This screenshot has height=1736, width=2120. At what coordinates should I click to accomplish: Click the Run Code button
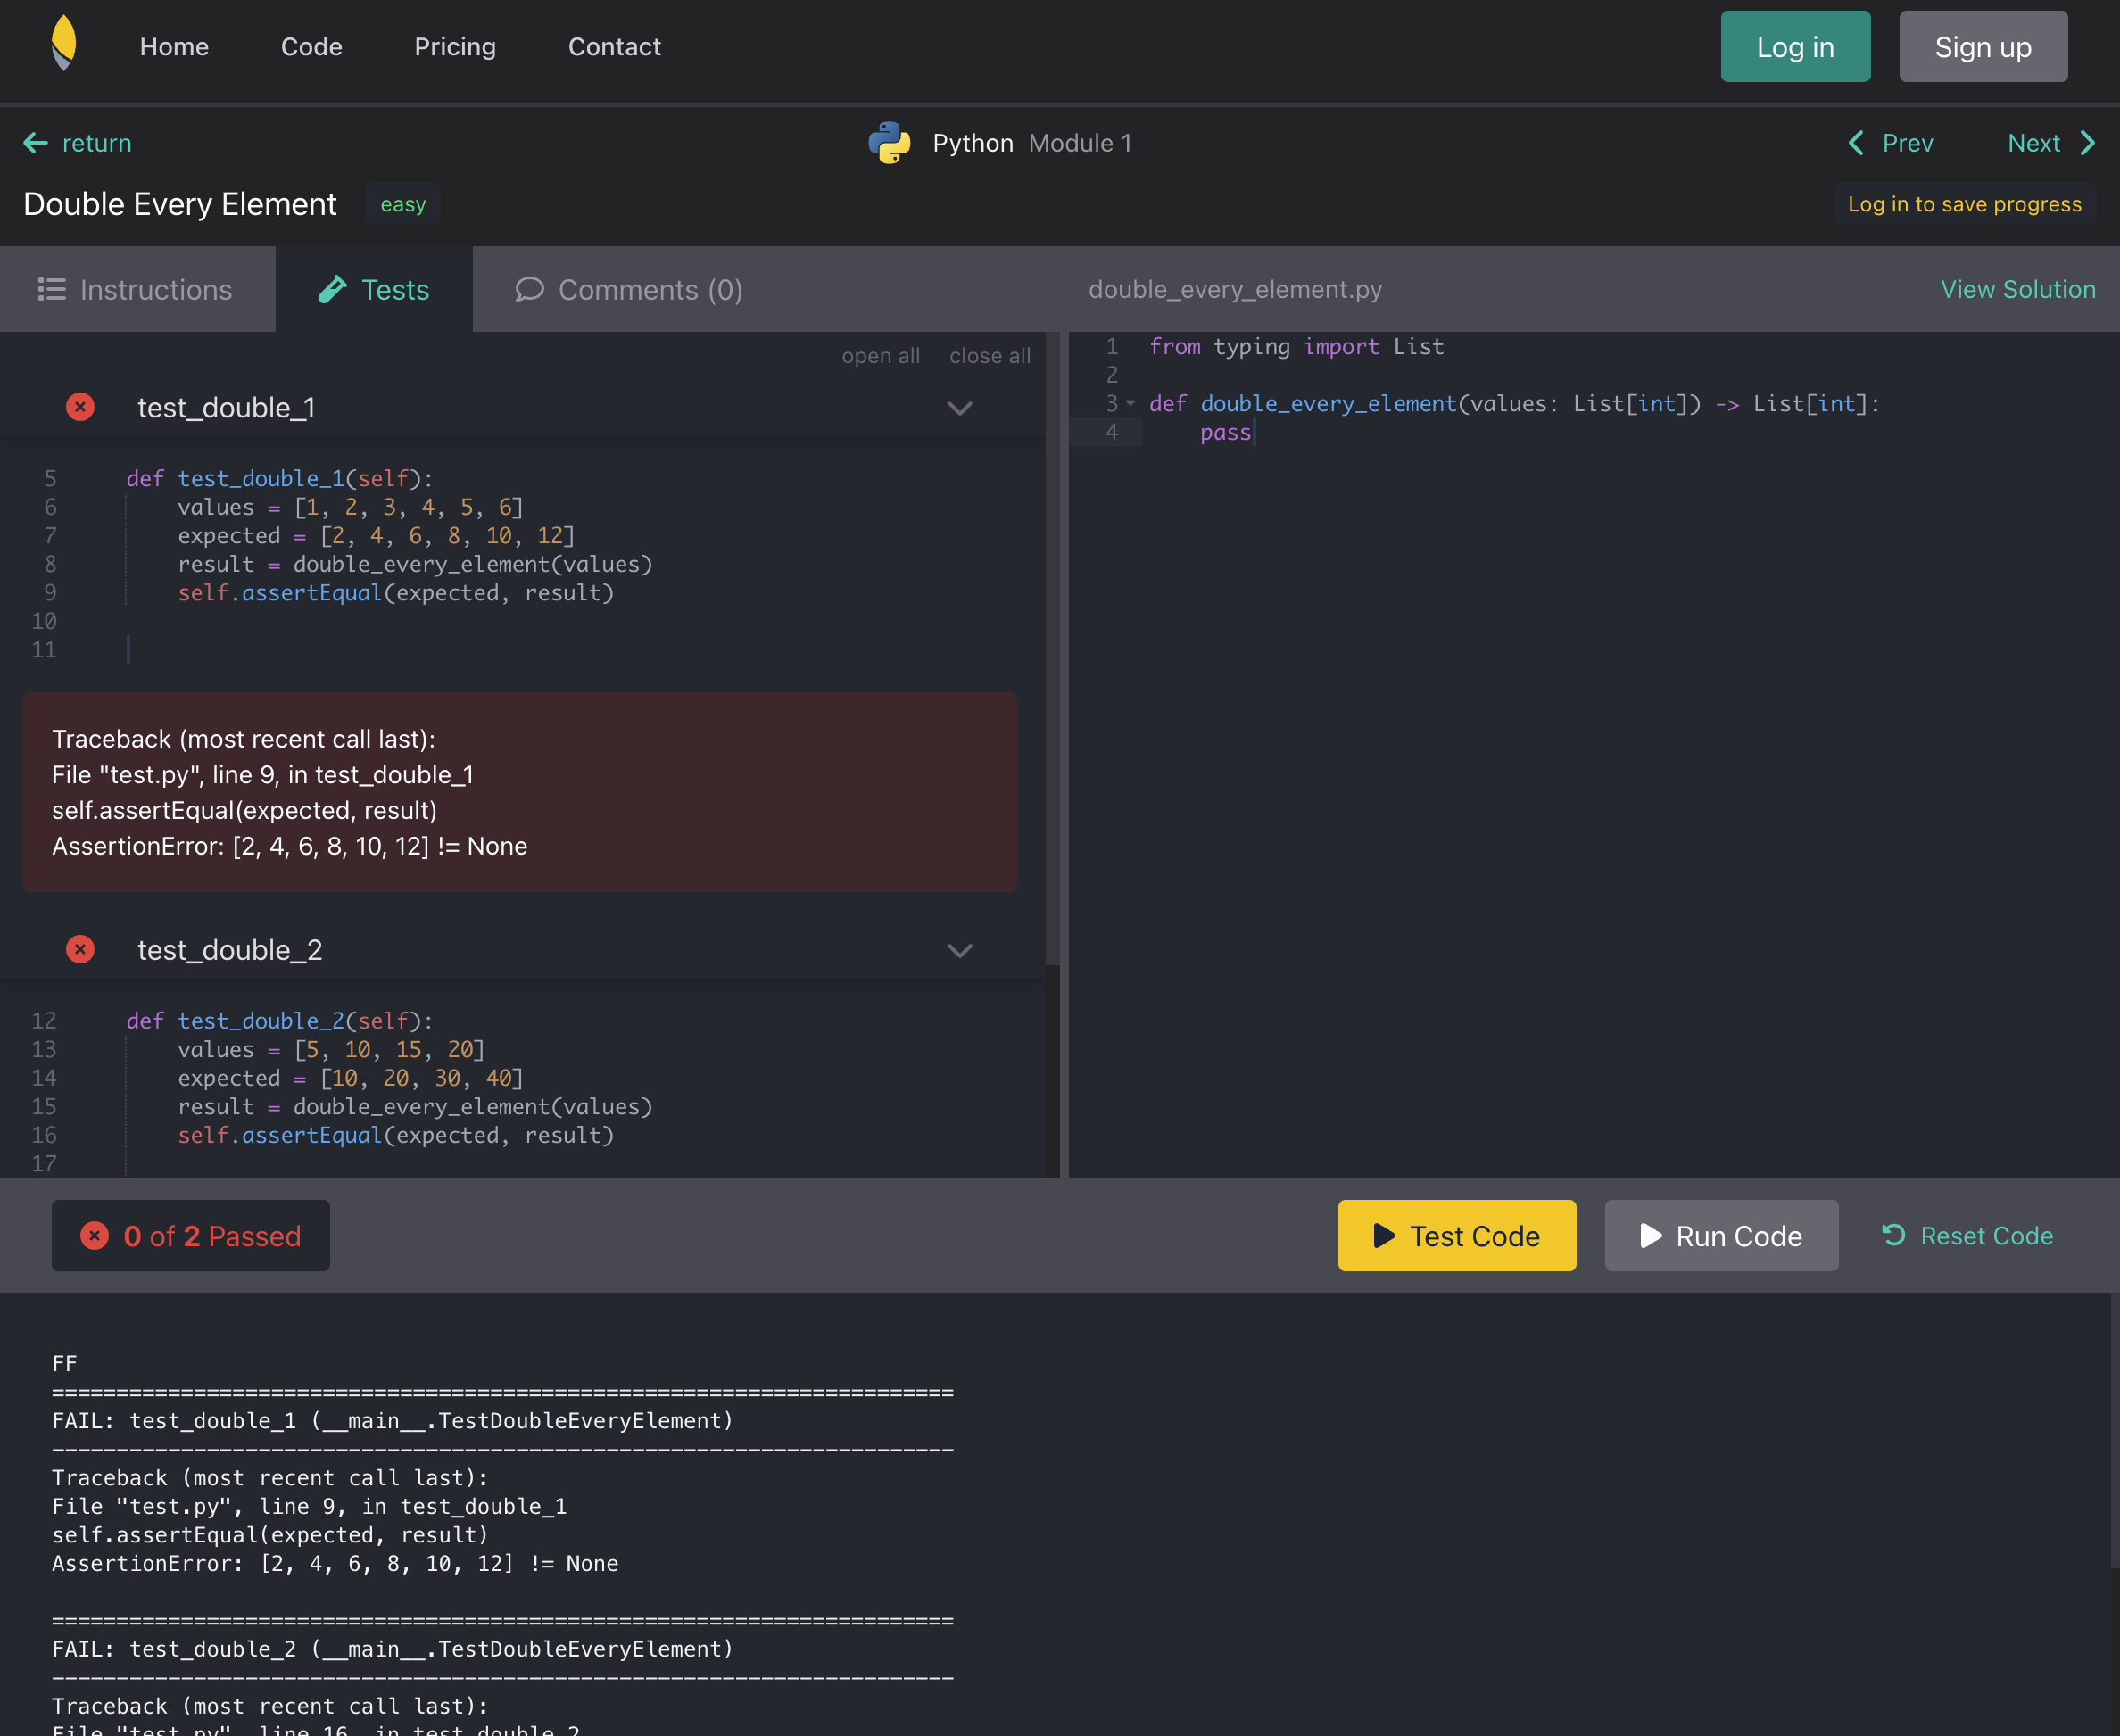[x=1721, y=1236]
